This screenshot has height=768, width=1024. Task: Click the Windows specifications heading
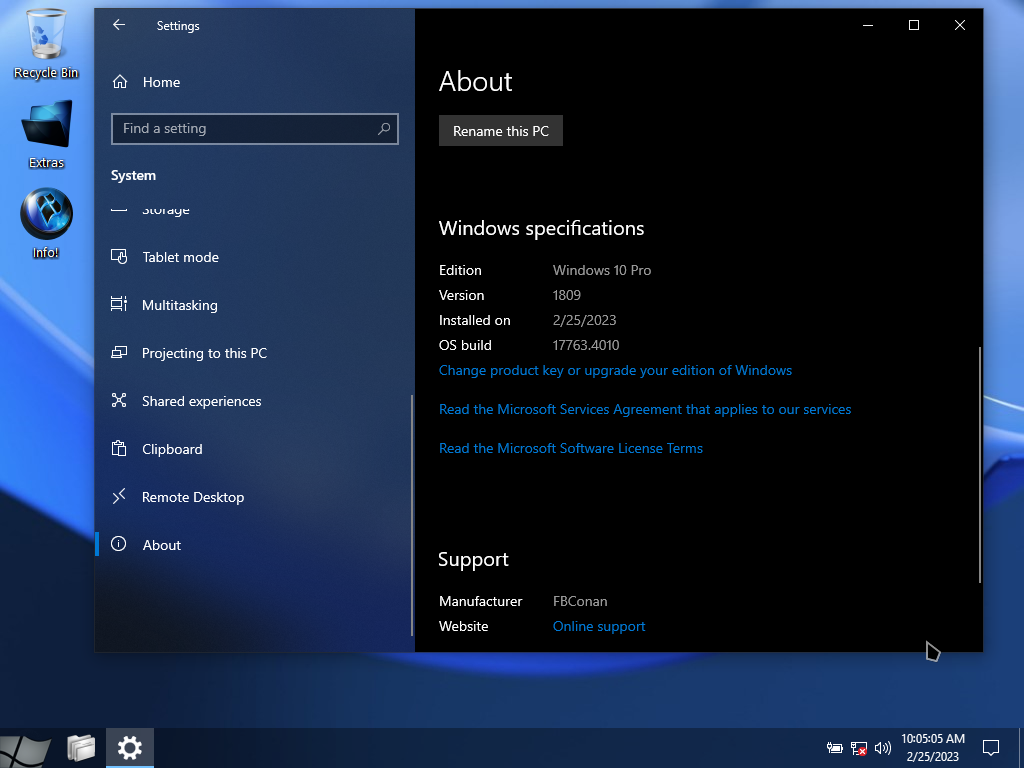click(541, 228)
